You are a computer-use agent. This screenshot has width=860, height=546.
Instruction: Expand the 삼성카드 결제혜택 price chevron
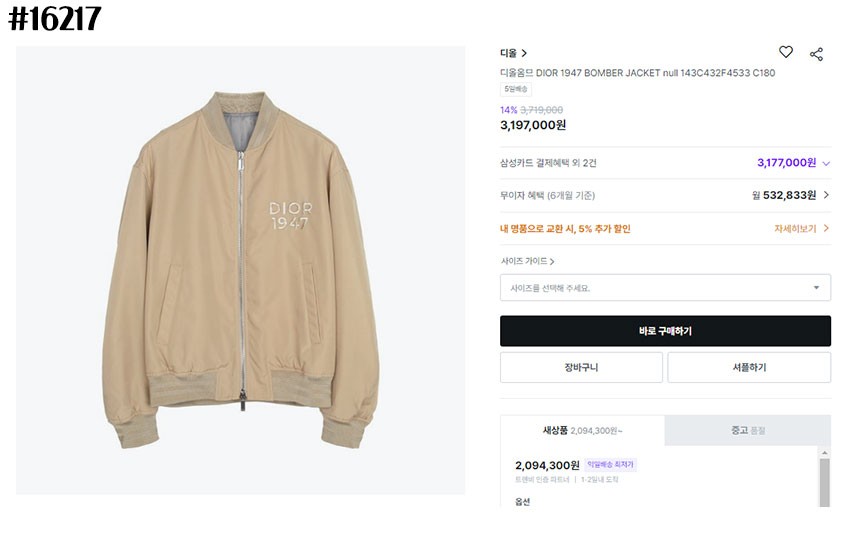pyautogui.click(x=826, y=163)
